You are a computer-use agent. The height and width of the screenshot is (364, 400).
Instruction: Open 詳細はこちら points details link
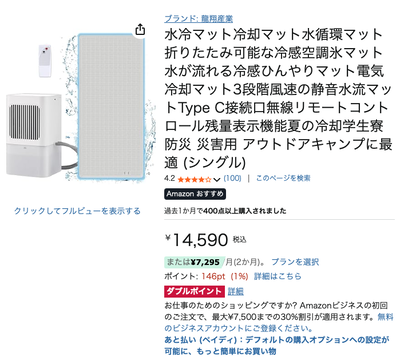(x=278, y=276)
